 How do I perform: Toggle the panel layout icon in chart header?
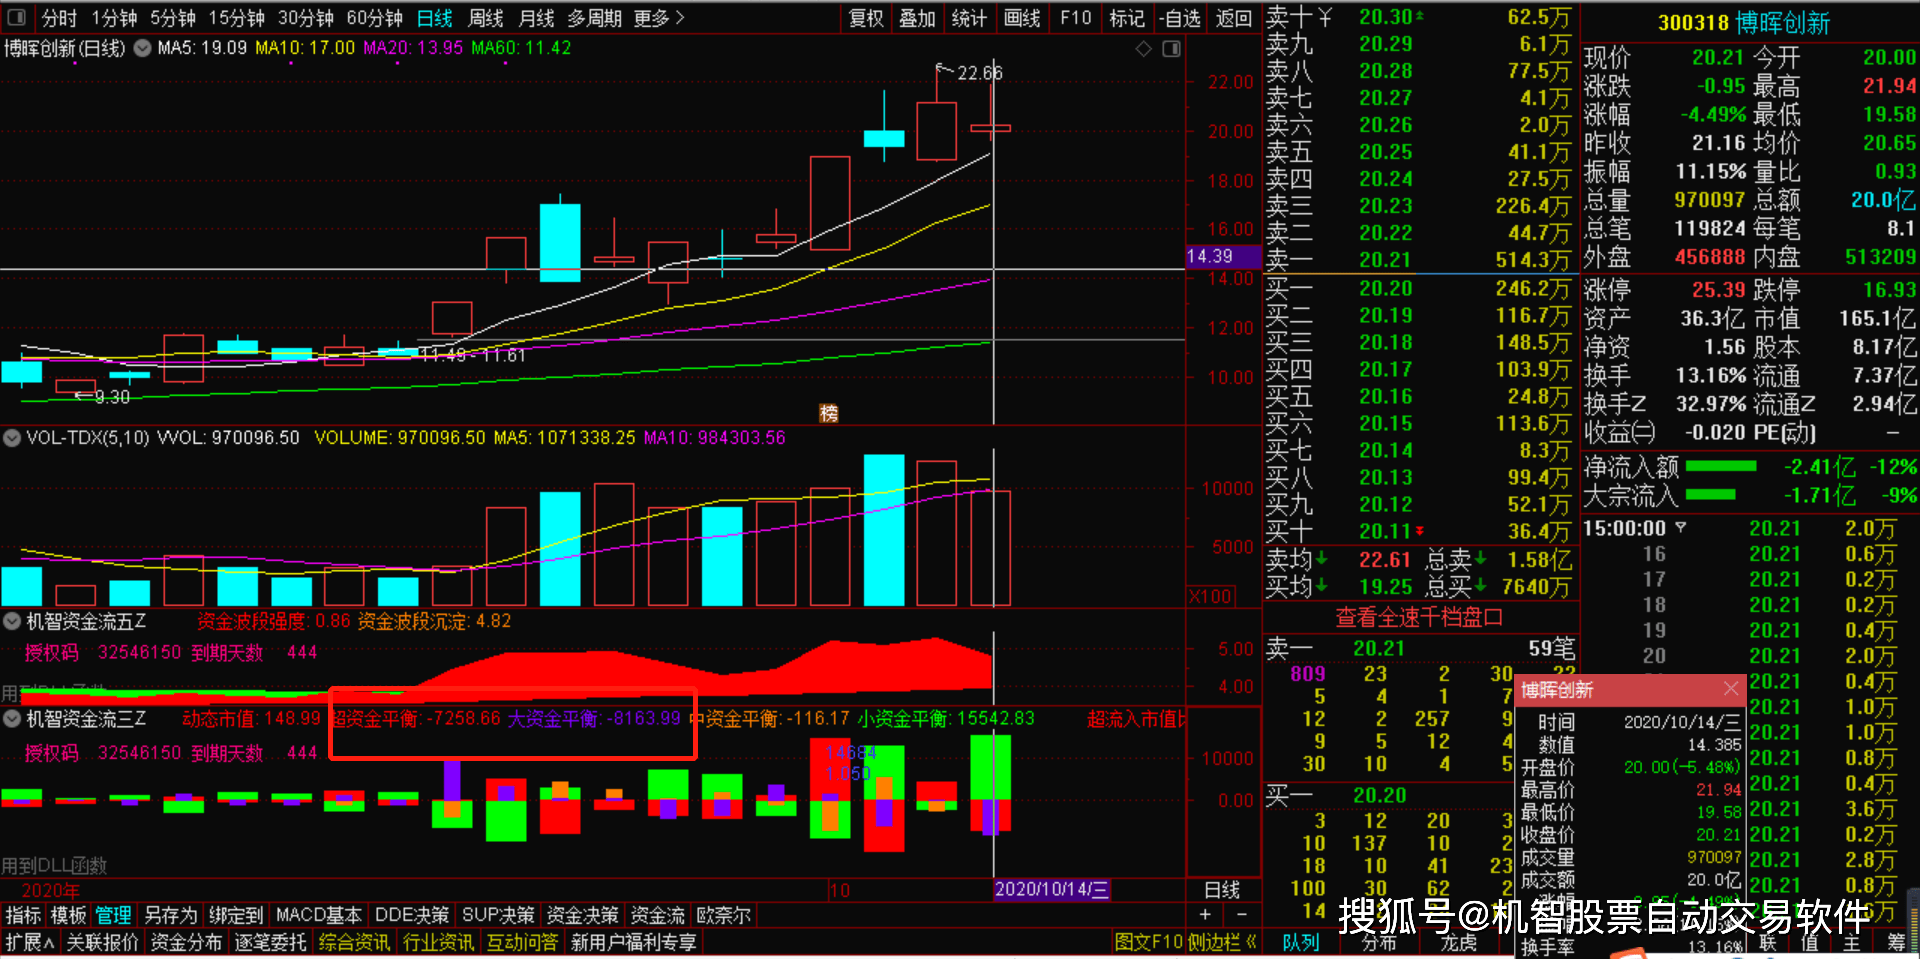pos(1171,48)
